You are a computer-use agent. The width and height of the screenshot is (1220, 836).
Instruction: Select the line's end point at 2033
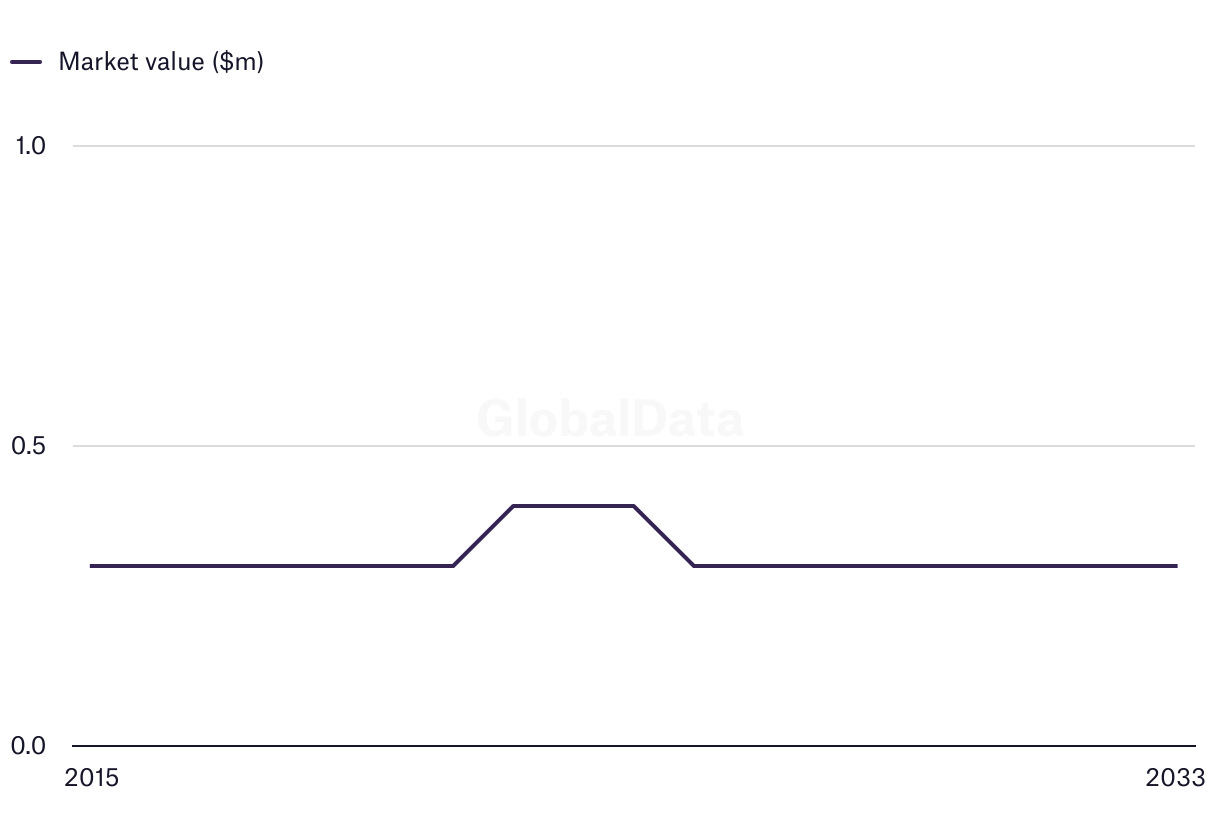click(x=1176, y=566)
